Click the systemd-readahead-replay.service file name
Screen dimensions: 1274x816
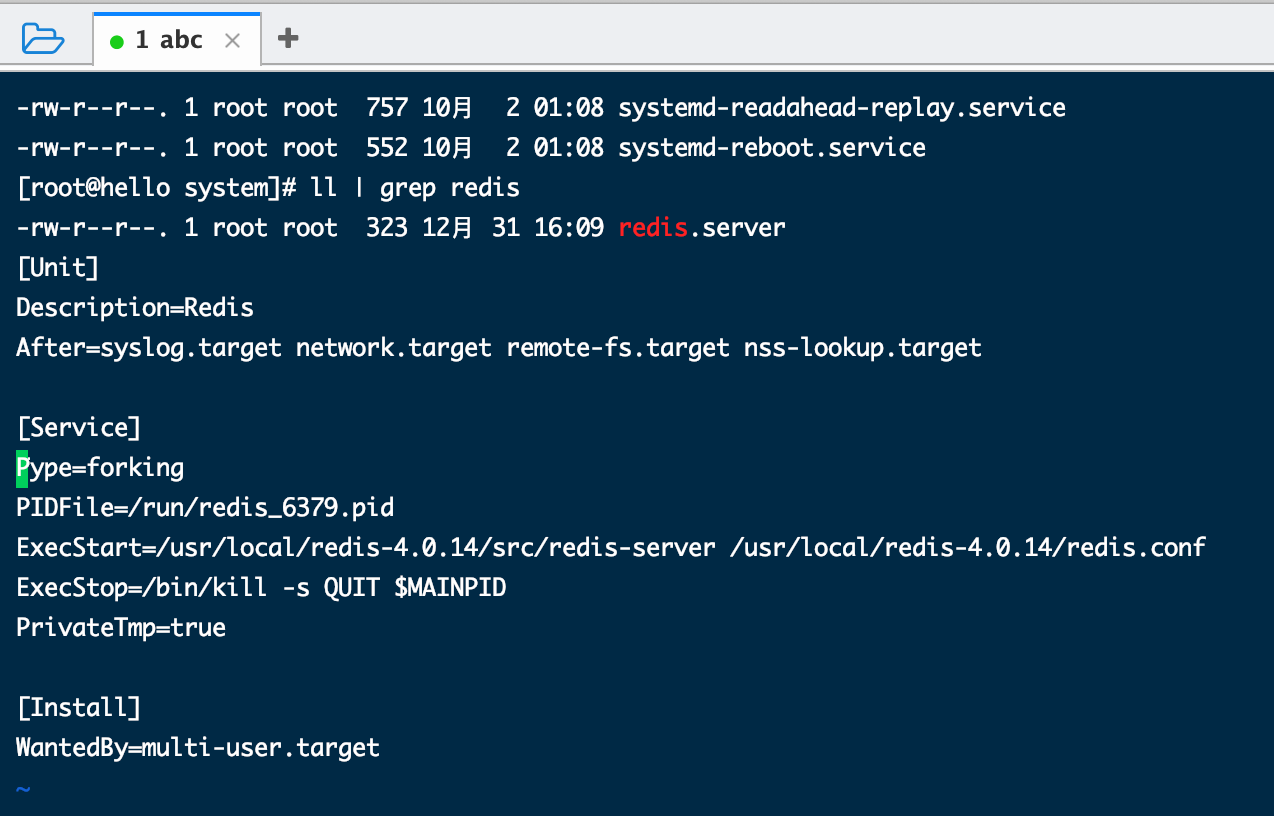click(841, 108)
